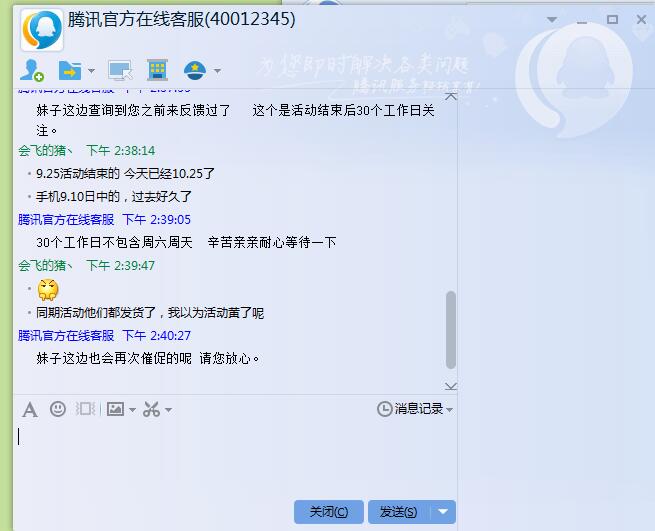Open the send file folder icon

(x=70, y=70)
